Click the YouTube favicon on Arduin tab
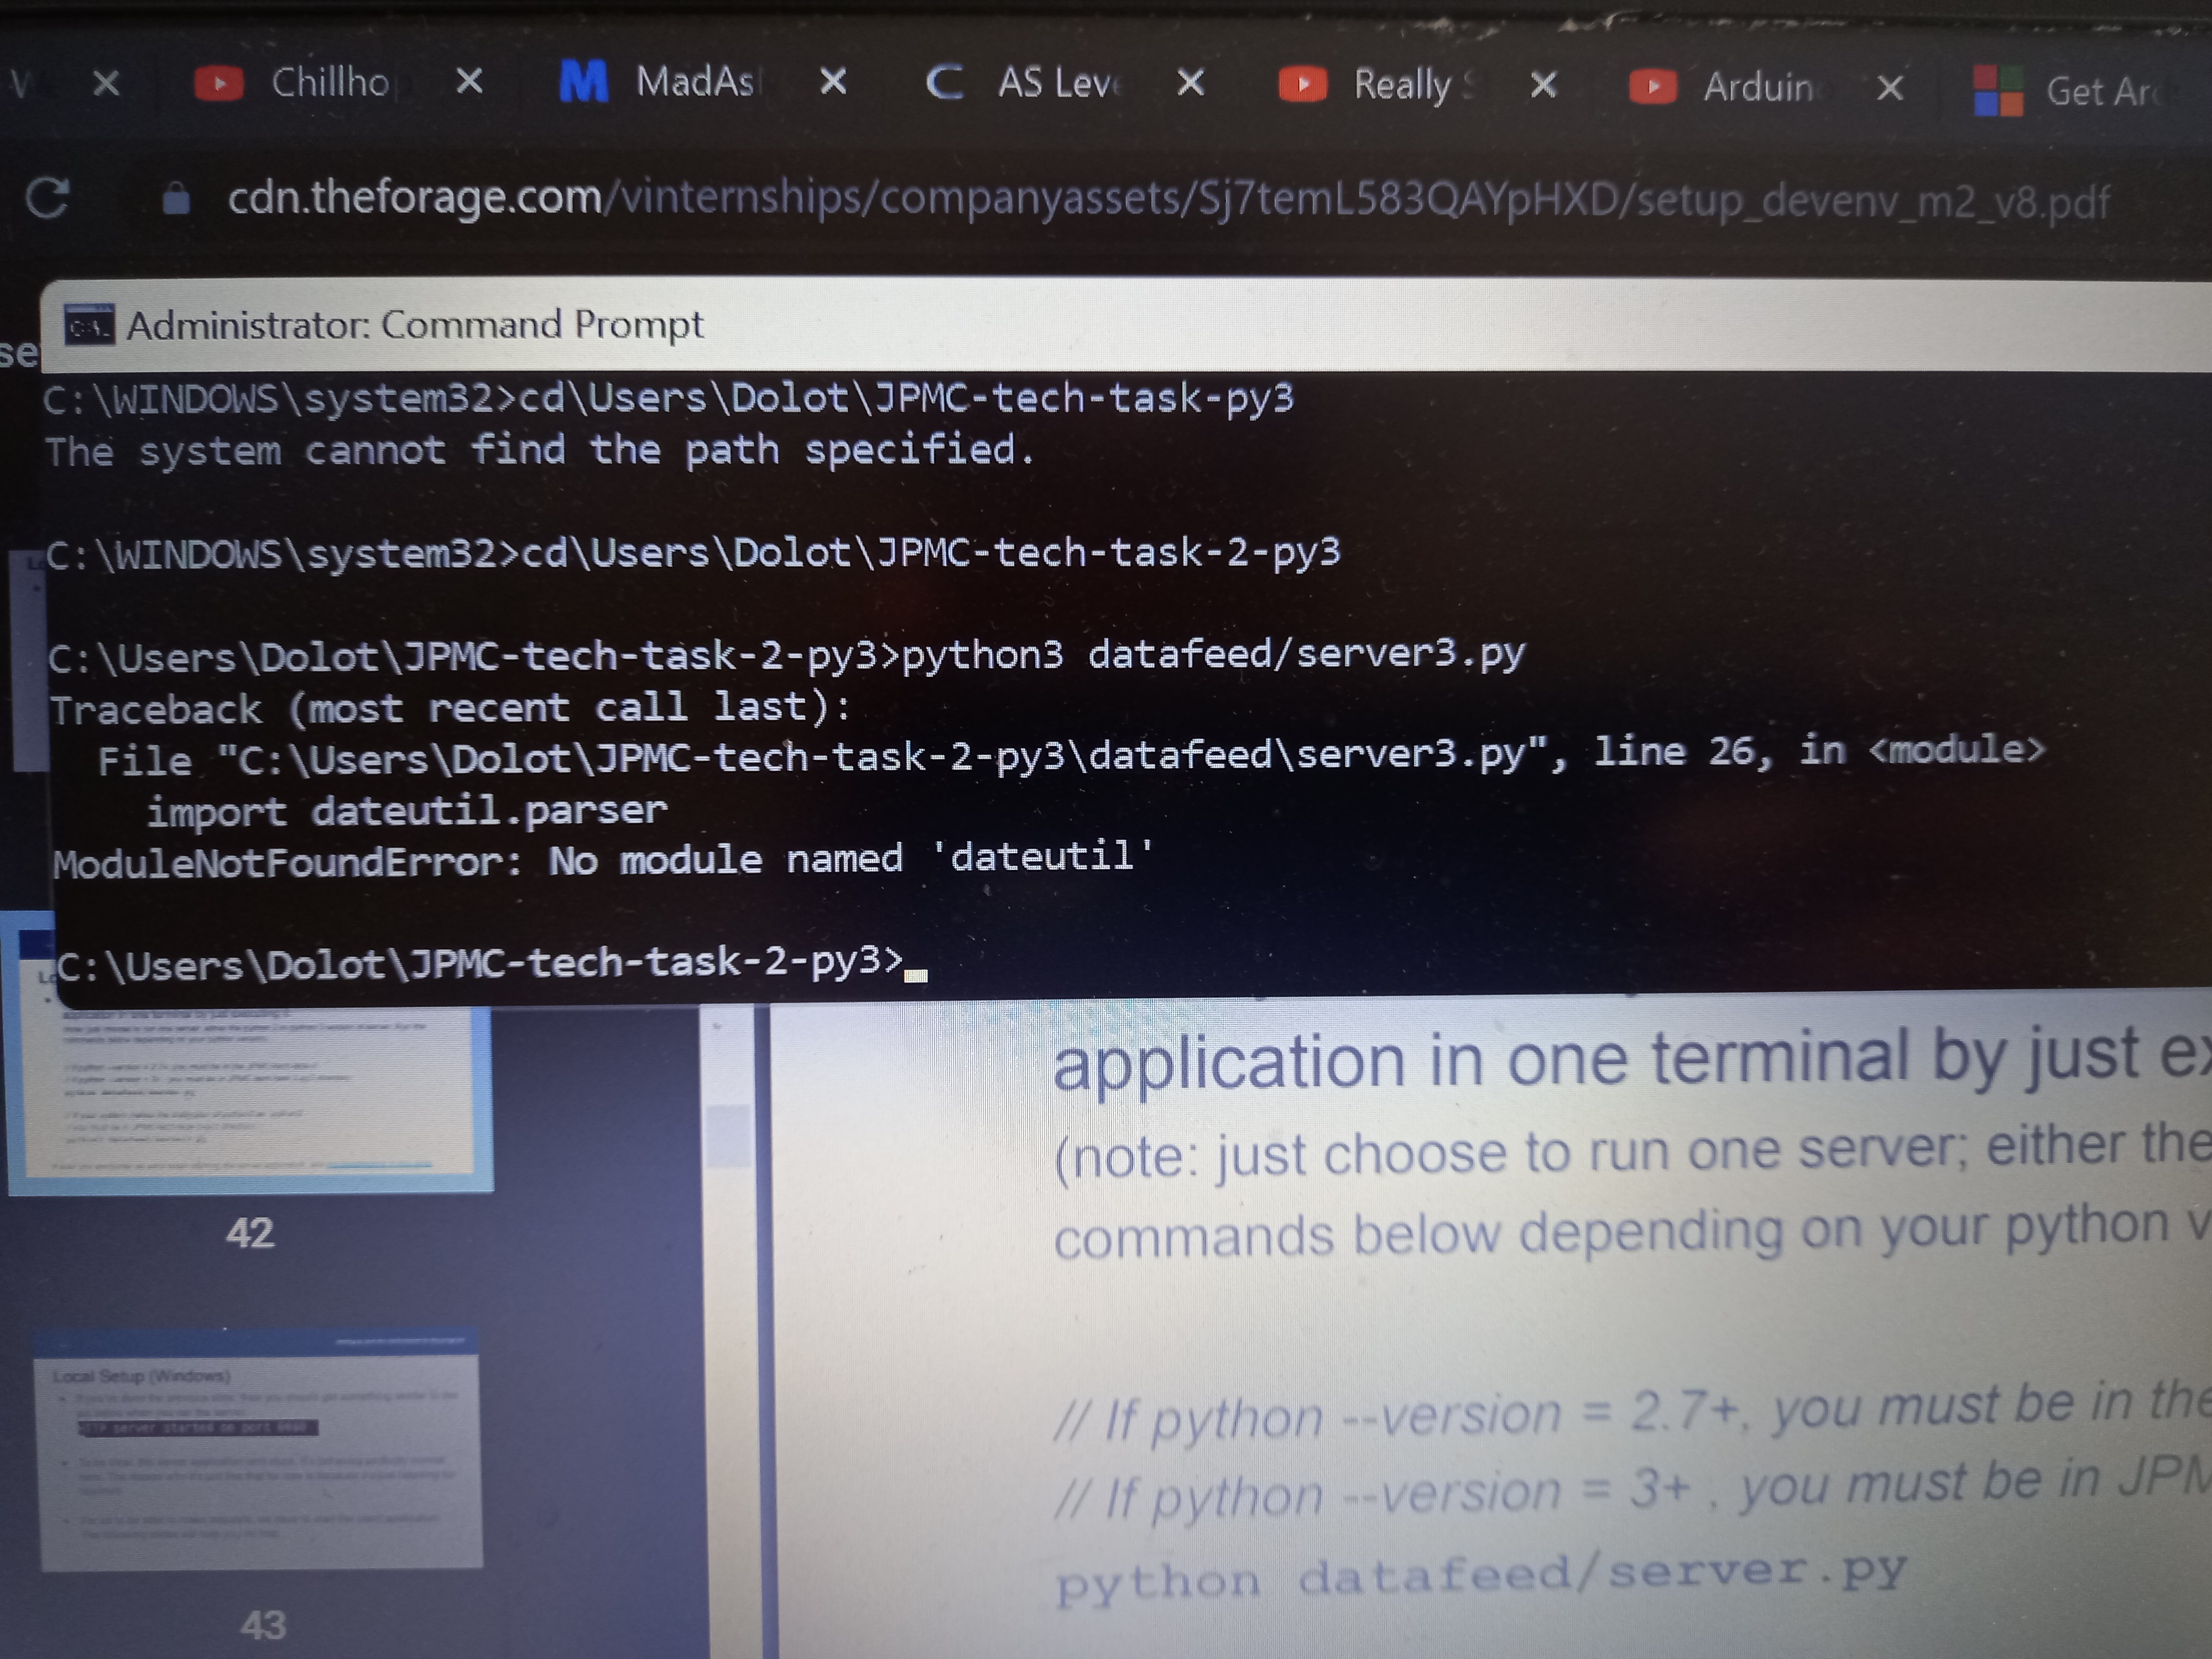This screenshot has width=2212, height=1659. 1652,86
